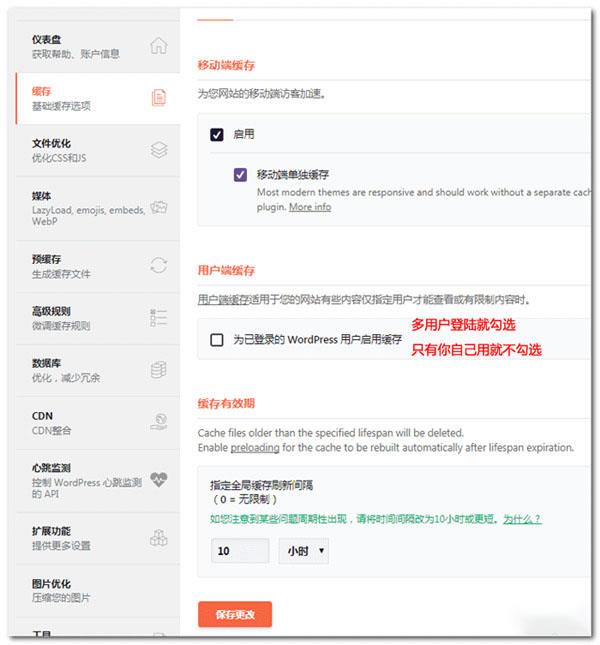Follow the preloading link
The width and height of the screenshot is (600, 645).
coord(255,448)
